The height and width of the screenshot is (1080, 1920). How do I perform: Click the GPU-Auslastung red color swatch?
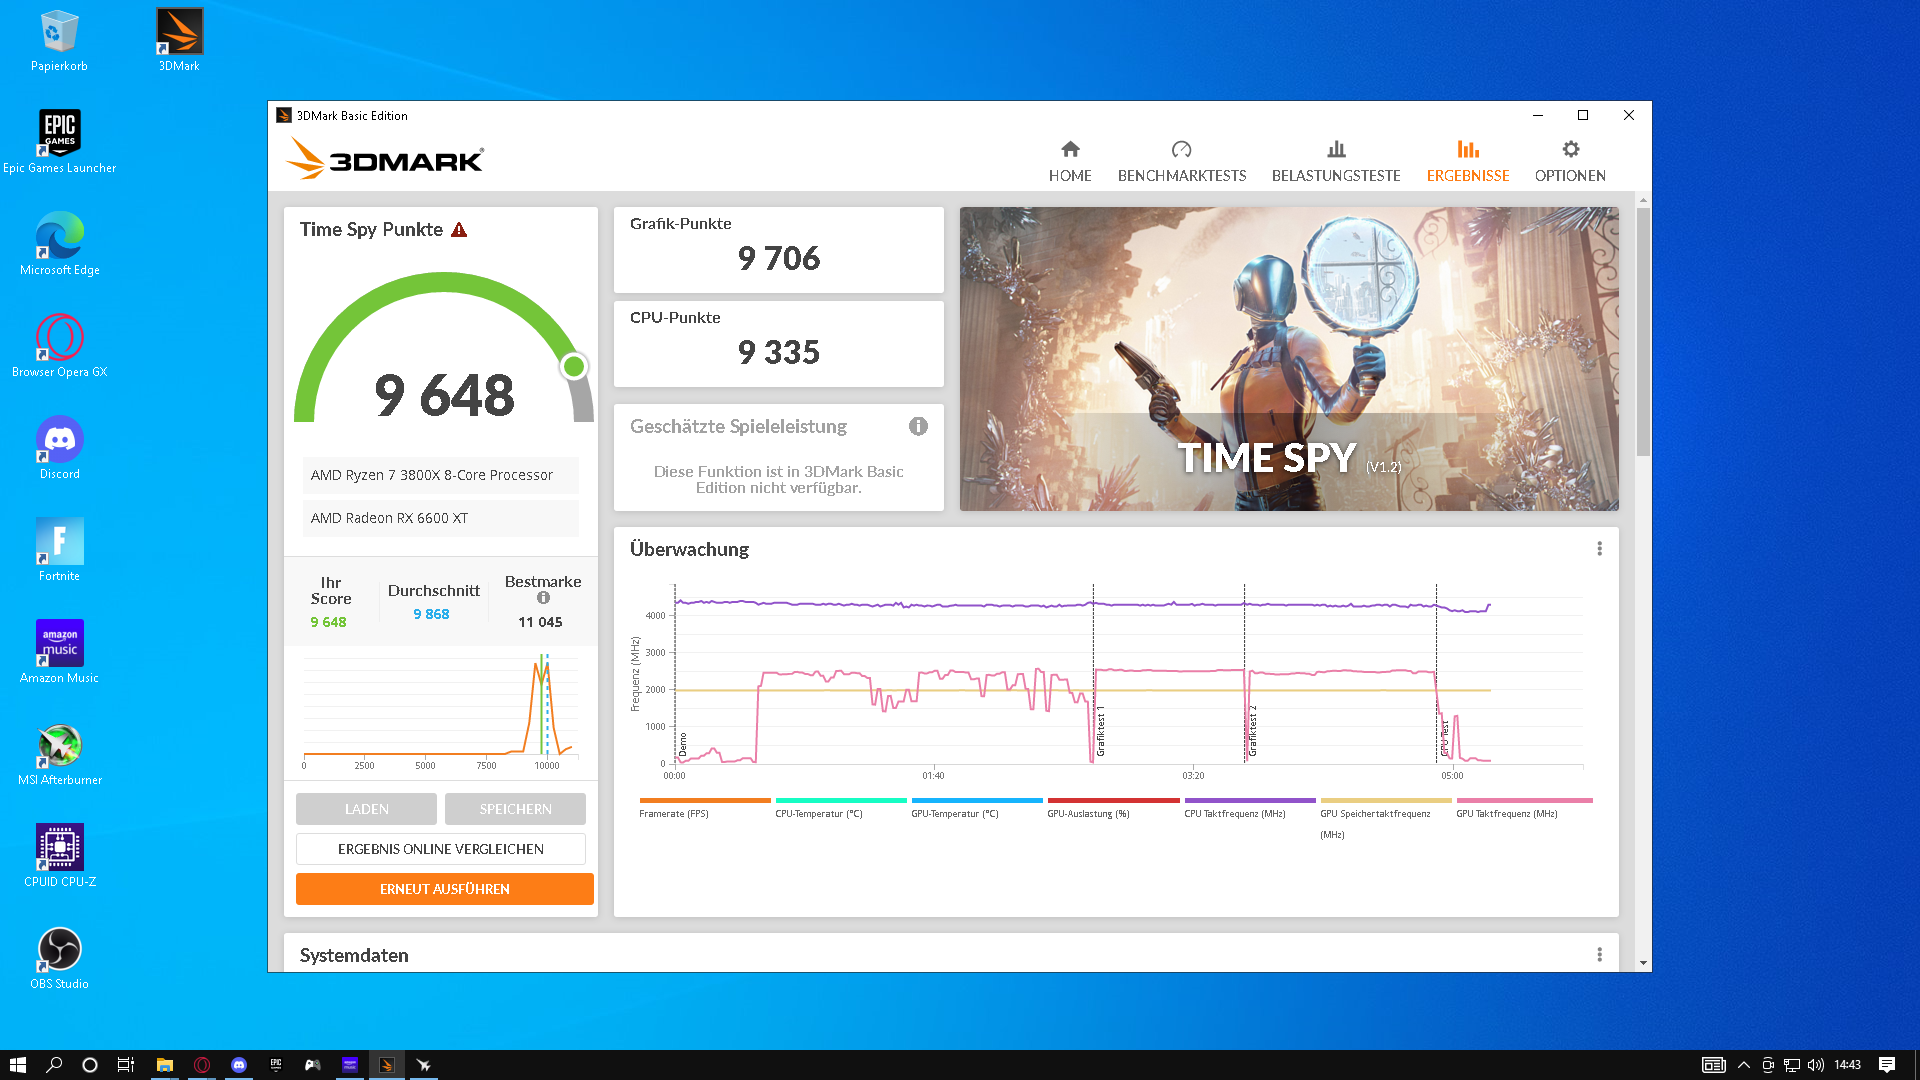click(x=1113, y=801)
